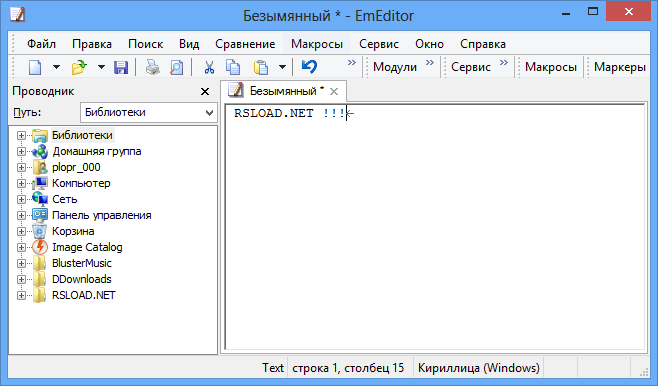Click in the editor text area
This screenshot has width=658, height=386.
click(x=435, y=227)
